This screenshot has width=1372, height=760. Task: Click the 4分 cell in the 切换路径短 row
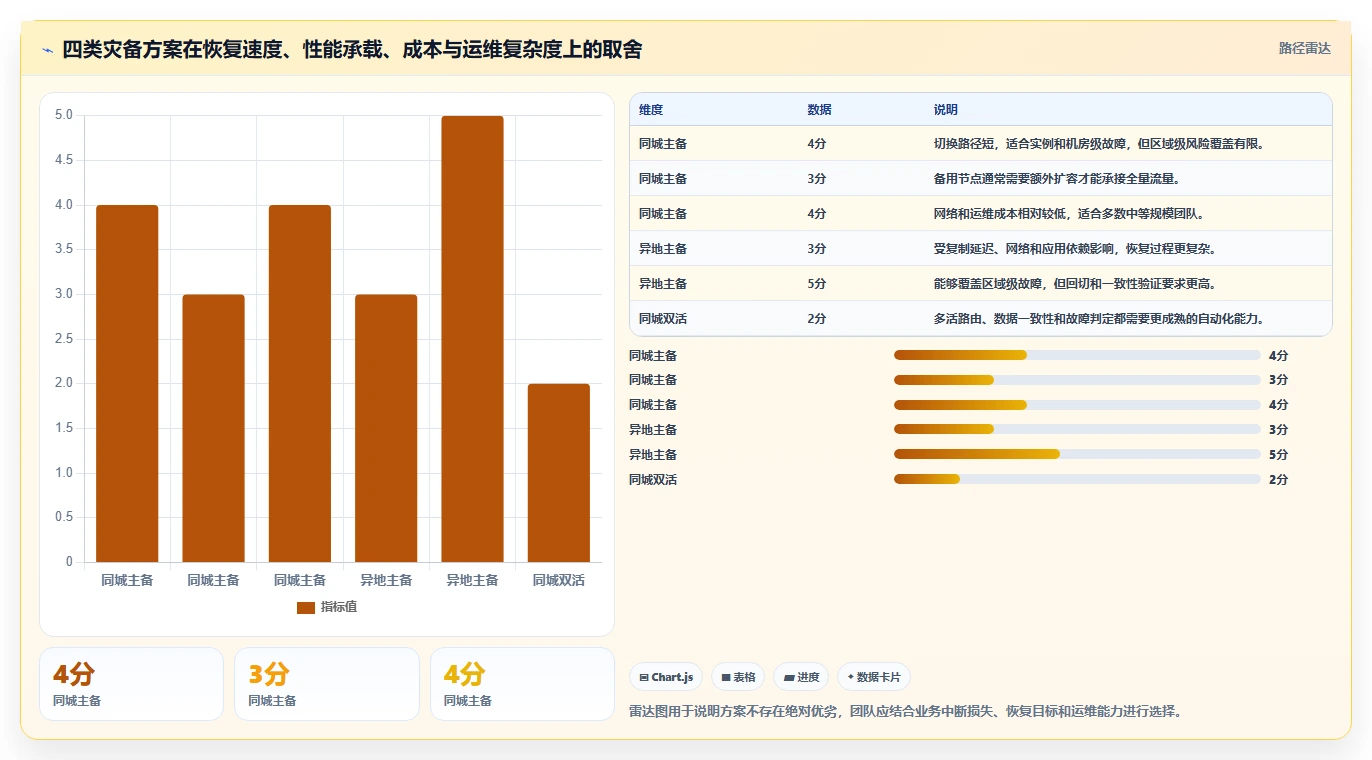click(817, 144)
